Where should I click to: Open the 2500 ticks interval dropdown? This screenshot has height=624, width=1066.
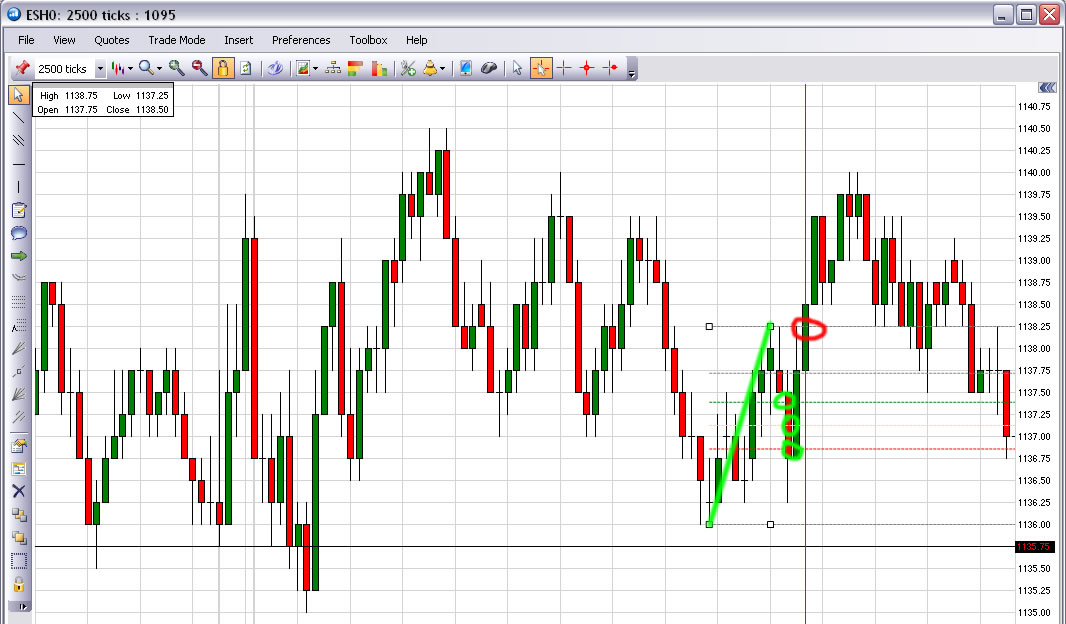(100, 69)
